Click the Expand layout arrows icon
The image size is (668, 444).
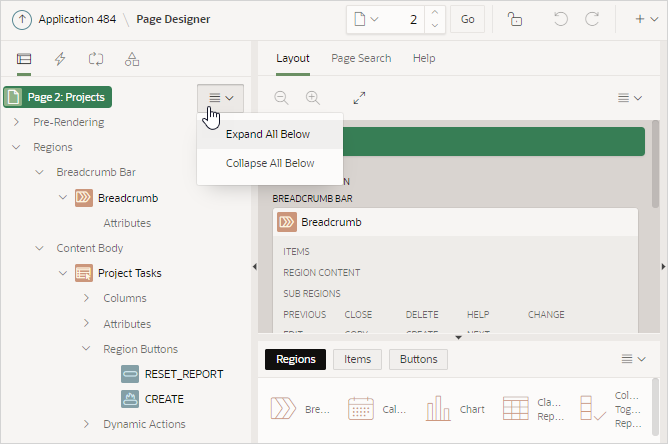[x=360, y=98]
